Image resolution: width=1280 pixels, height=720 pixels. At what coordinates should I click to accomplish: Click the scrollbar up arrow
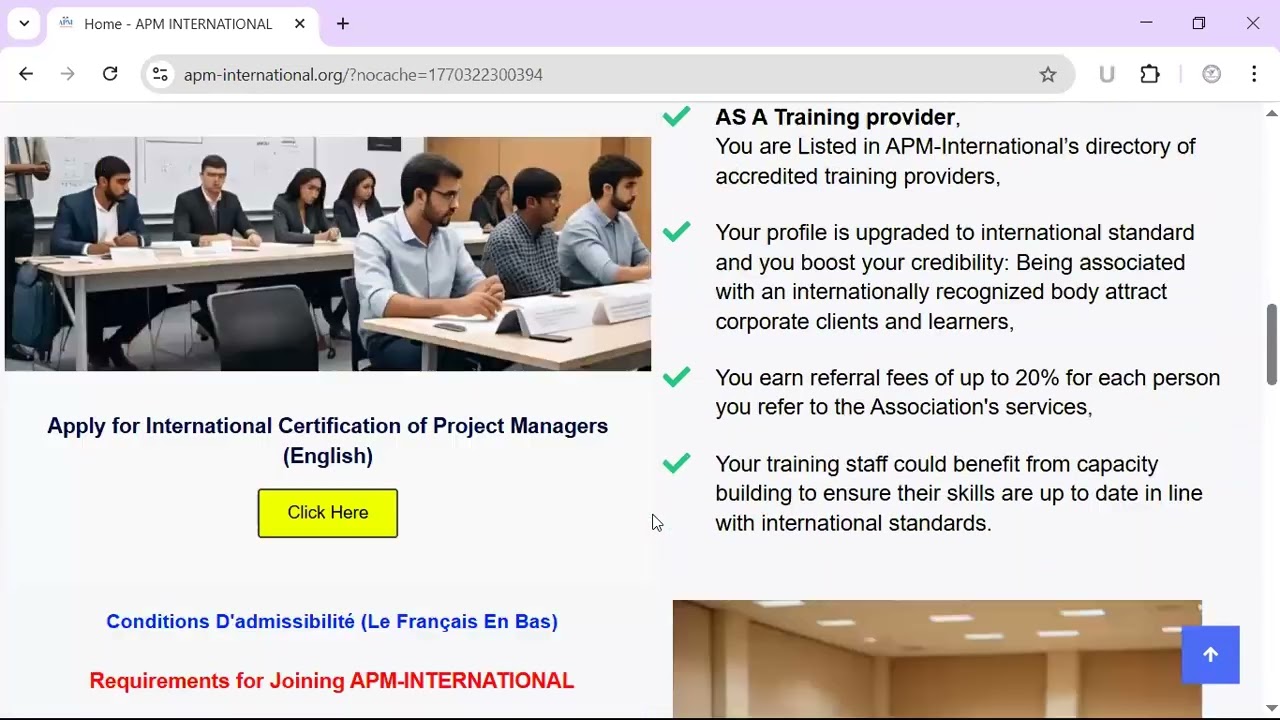point(1272,113)
